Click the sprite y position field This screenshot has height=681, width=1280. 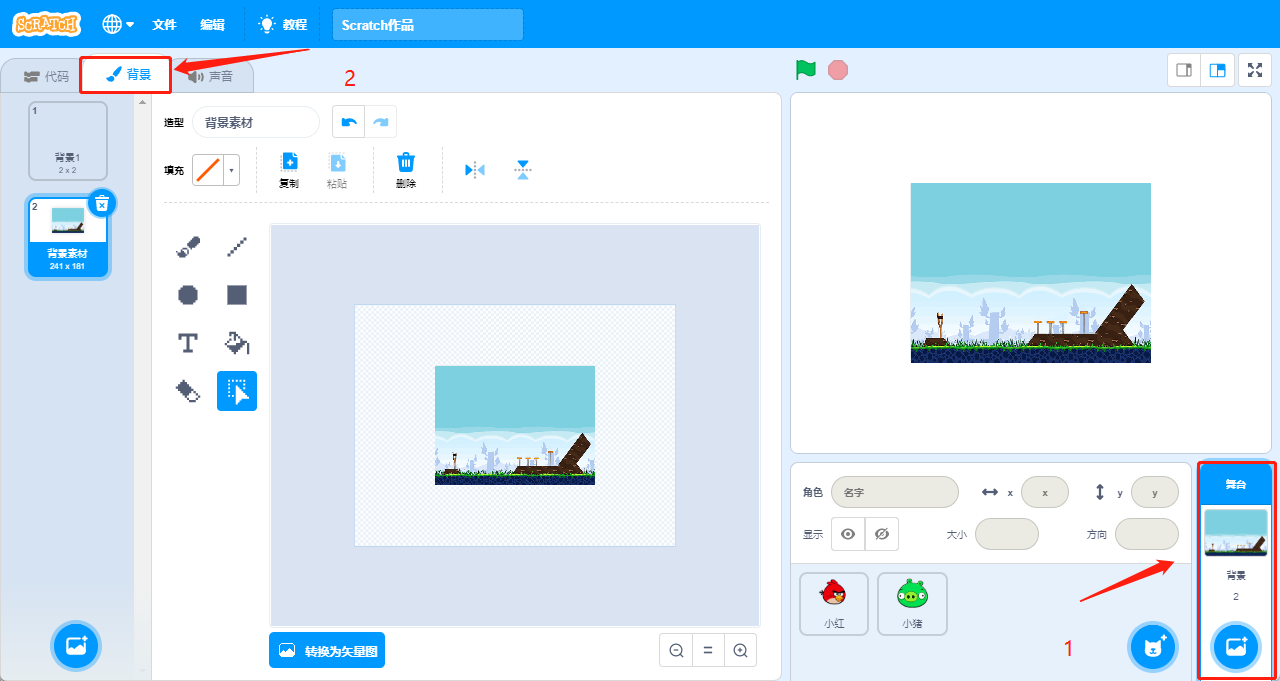(x=1155, y=492)
